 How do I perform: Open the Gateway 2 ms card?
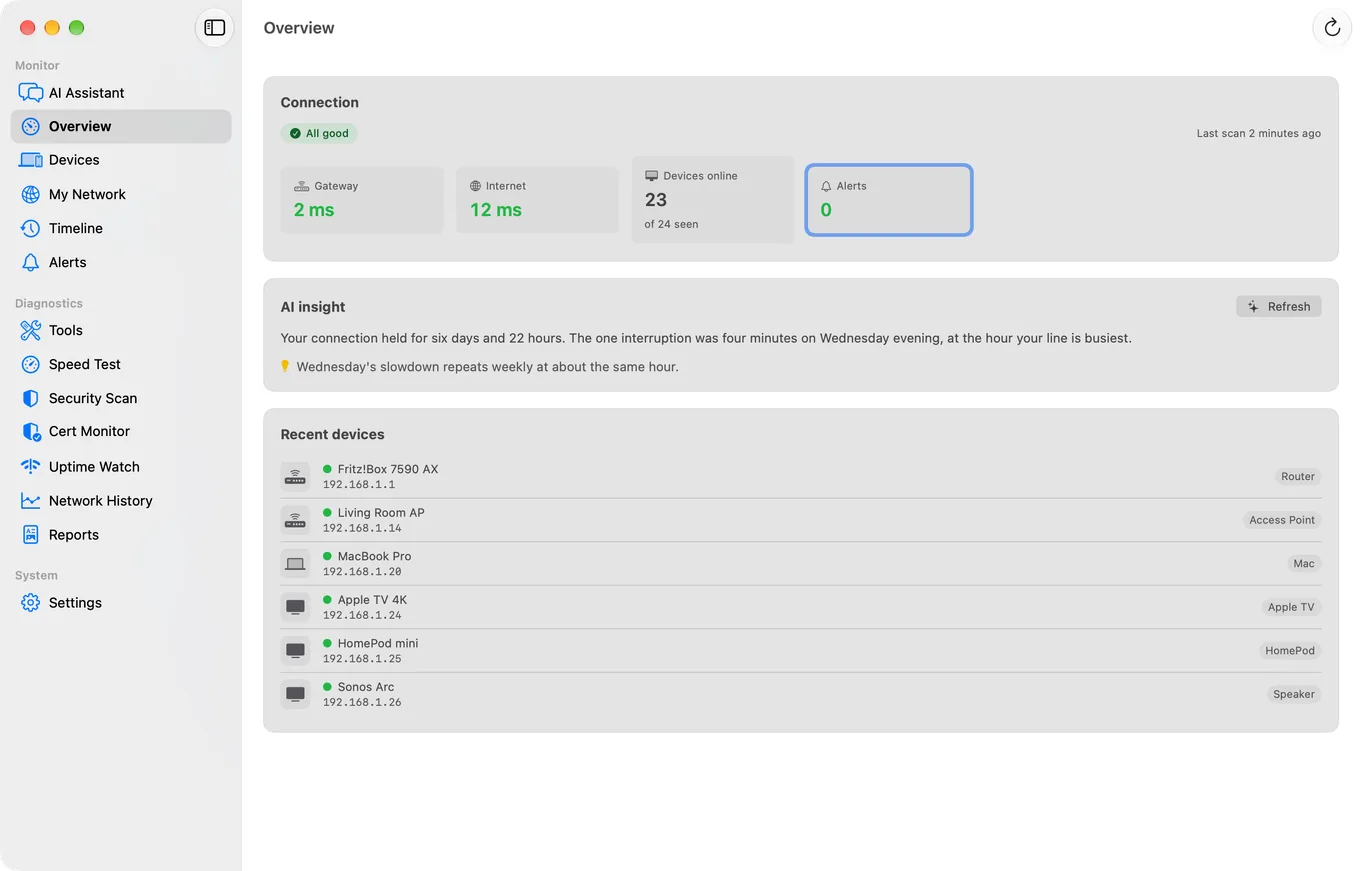pos(362,200)
